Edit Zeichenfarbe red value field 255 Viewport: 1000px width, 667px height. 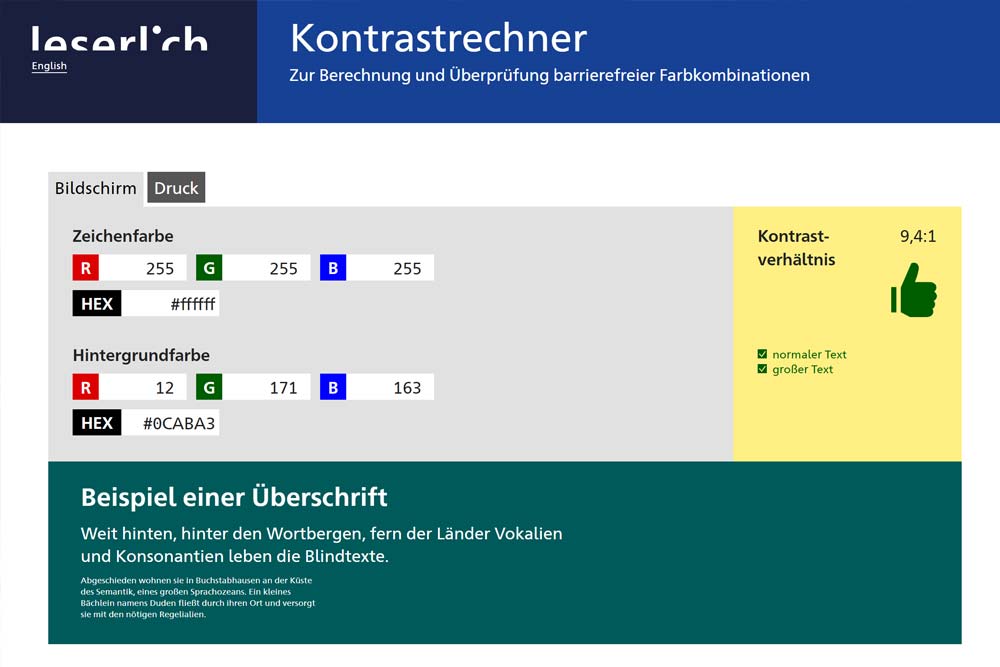(x=143, y=268)
